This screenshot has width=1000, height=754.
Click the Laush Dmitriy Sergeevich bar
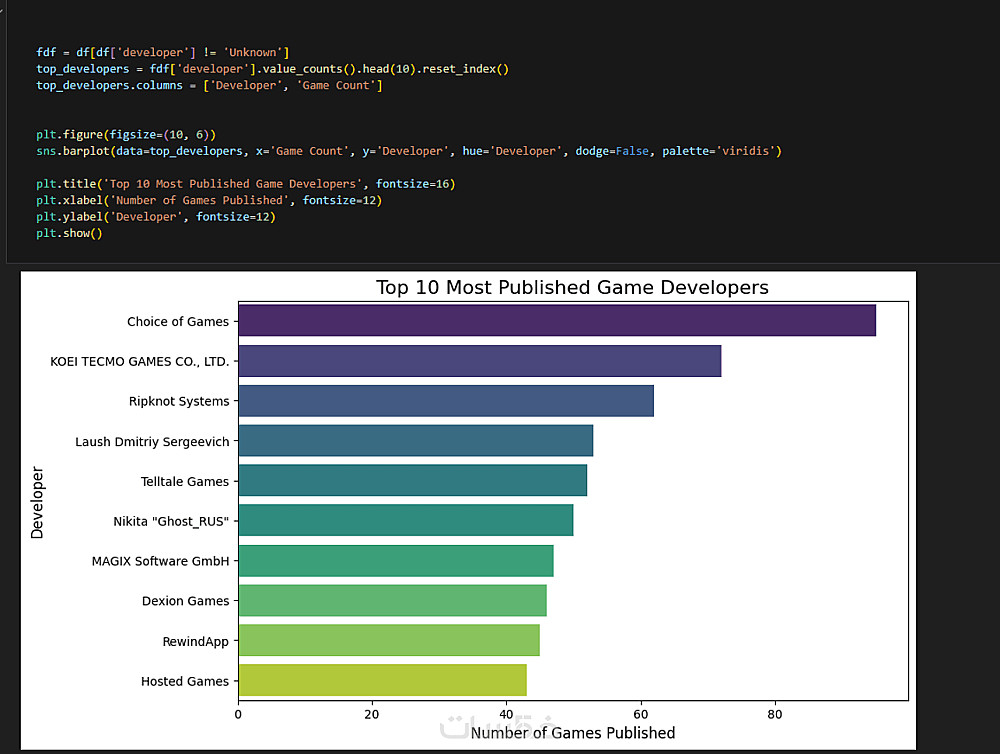click(416, 441)
